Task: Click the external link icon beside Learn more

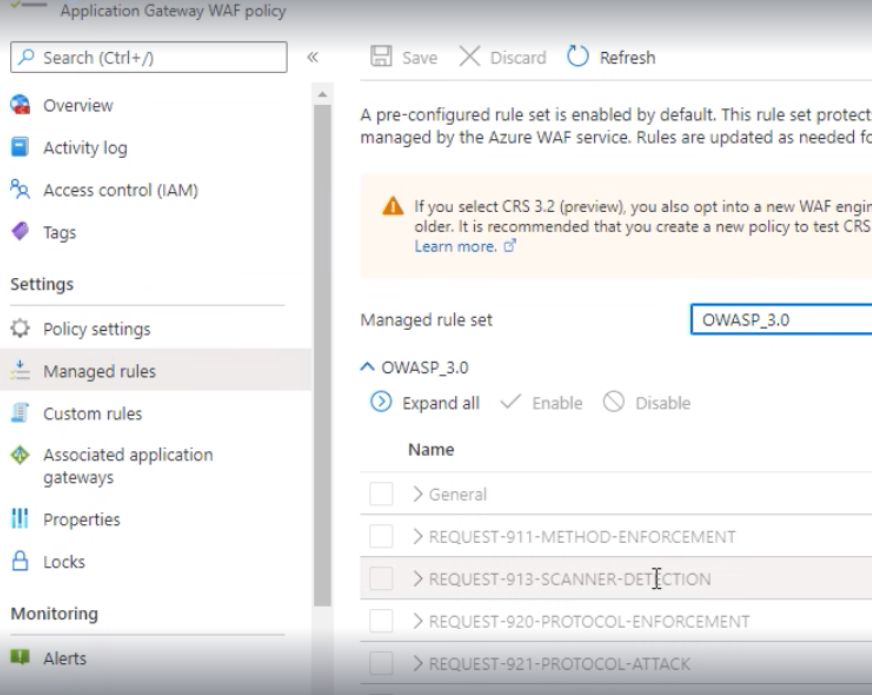Action: point(510,246)
